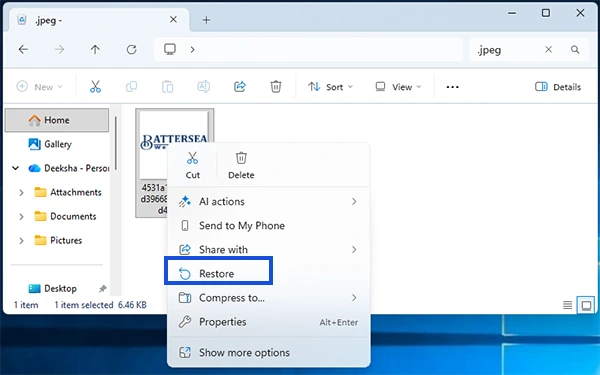This screenshot has width=600, height=375.
Task: Refresh the folder view
Action: [x=131, y=49]
